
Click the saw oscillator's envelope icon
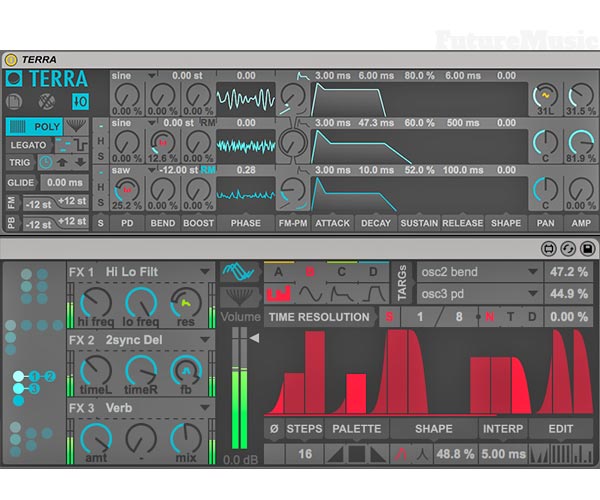[303, 170]
